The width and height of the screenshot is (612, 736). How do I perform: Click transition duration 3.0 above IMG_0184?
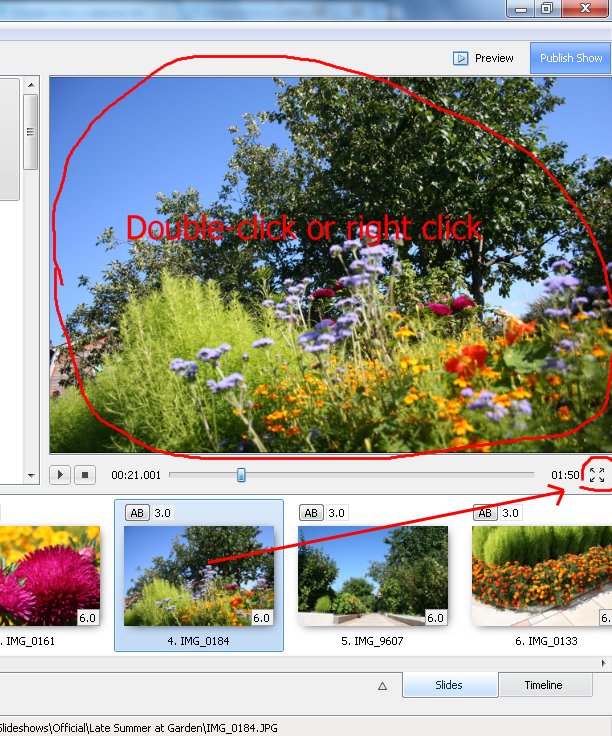162,513
